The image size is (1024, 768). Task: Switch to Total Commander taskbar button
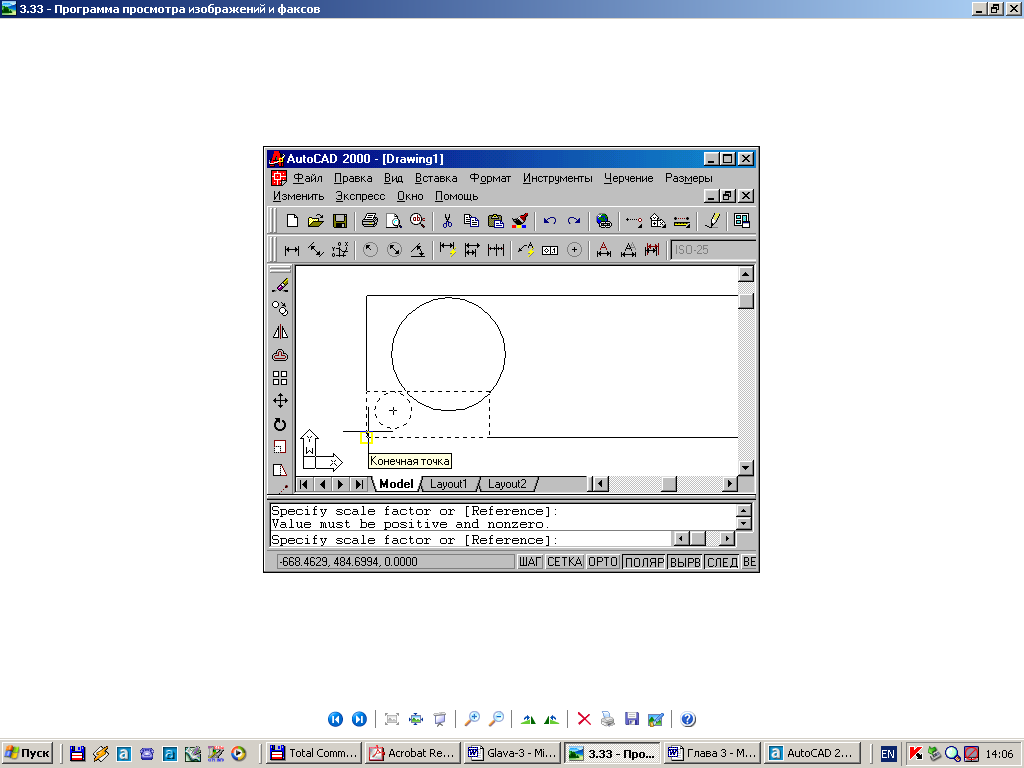311,753
